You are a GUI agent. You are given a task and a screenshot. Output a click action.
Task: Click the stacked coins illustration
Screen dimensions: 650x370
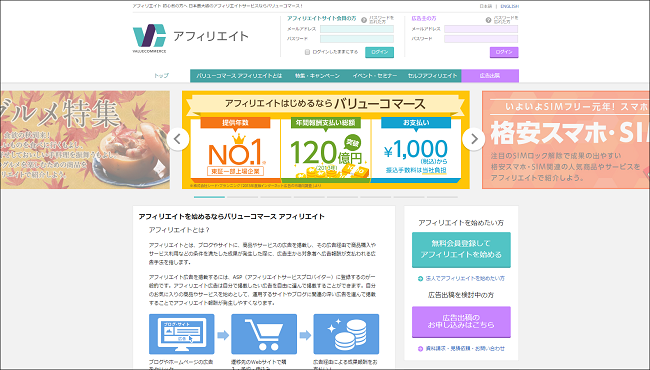(x=346, y=334)
